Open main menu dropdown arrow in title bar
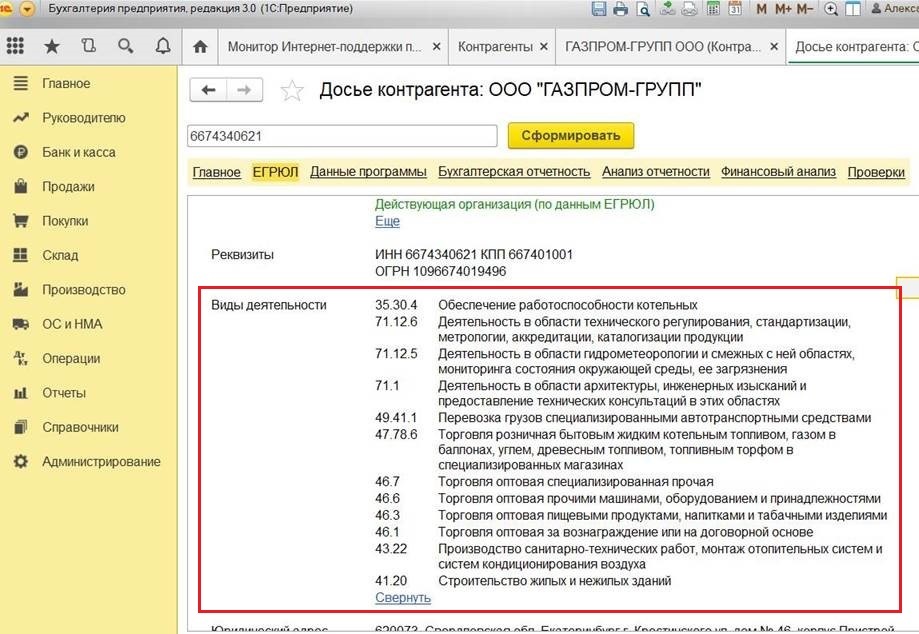Screen dimensions: 919x634 pyautogui.click(x=27, y=9)
